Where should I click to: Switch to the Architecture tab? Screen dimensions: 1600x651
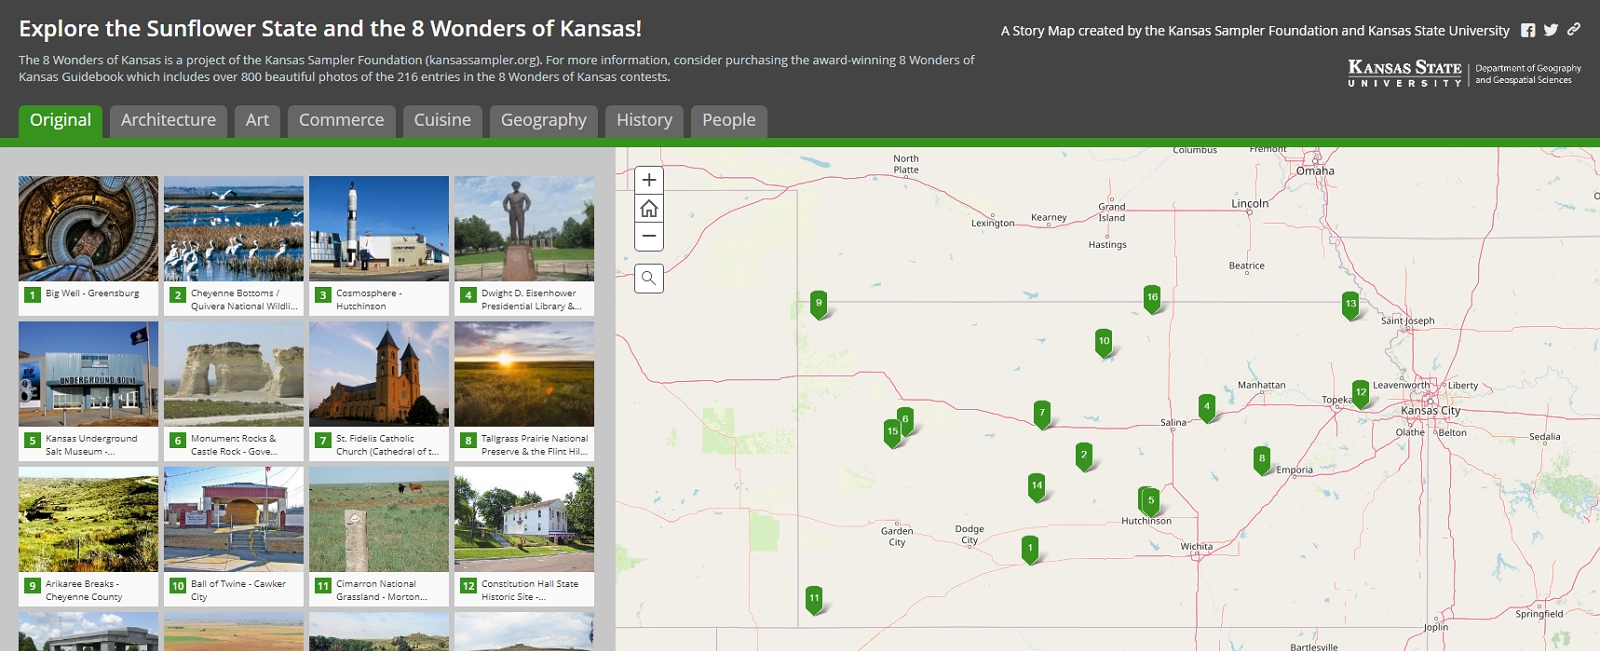(x=168, y=120)
